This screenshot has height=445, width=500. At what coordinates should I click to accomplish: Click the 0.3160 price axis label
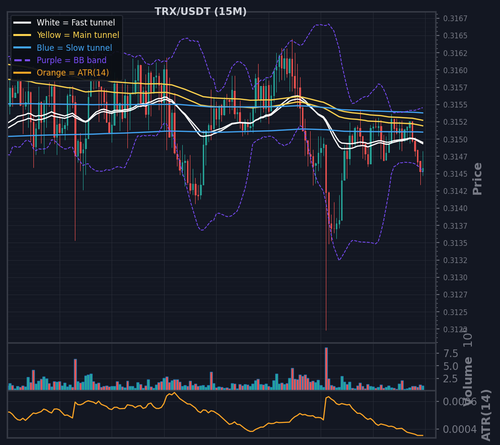point(455,70)
